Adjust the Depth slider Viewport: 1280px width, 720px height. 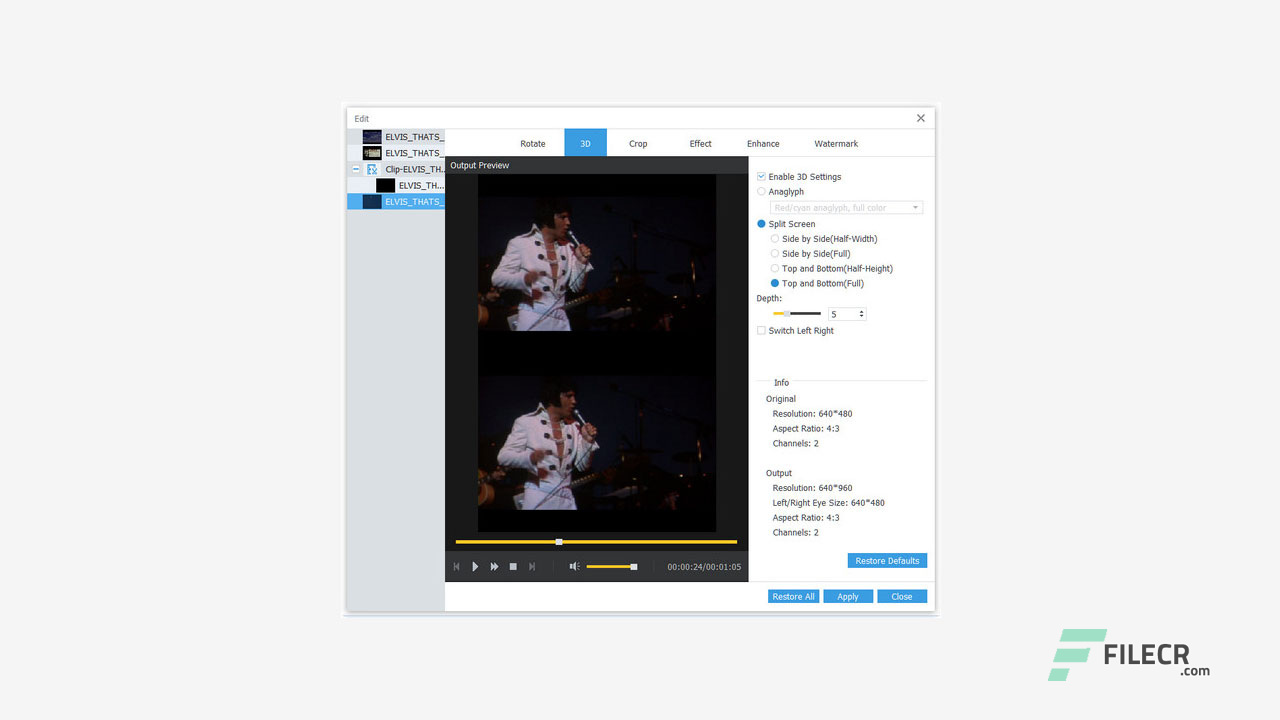pos(796,314)
